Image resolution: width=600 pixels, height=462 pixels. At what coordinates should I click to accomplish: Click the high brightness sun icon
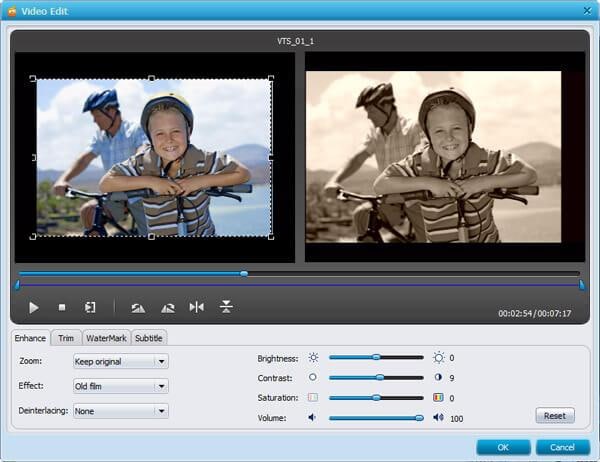(439, 358)
